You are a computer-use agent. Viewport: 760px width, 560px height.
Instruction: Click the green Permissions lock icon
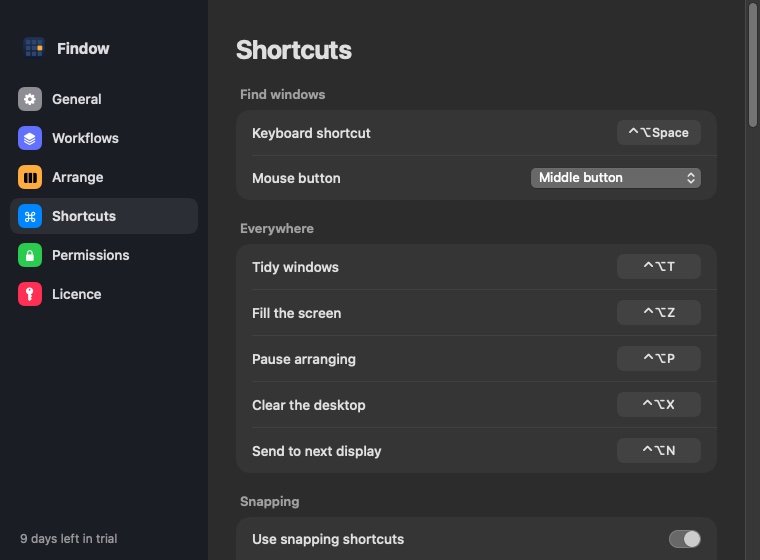tap(30, 255)
